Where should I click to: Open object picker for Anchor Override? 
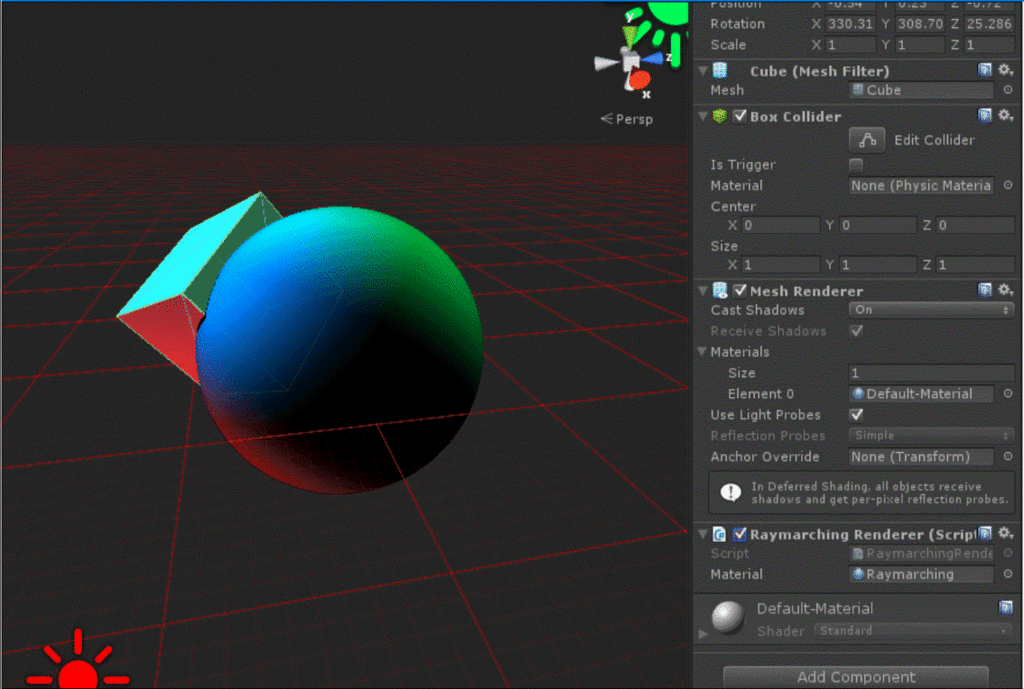(1008, 457)
